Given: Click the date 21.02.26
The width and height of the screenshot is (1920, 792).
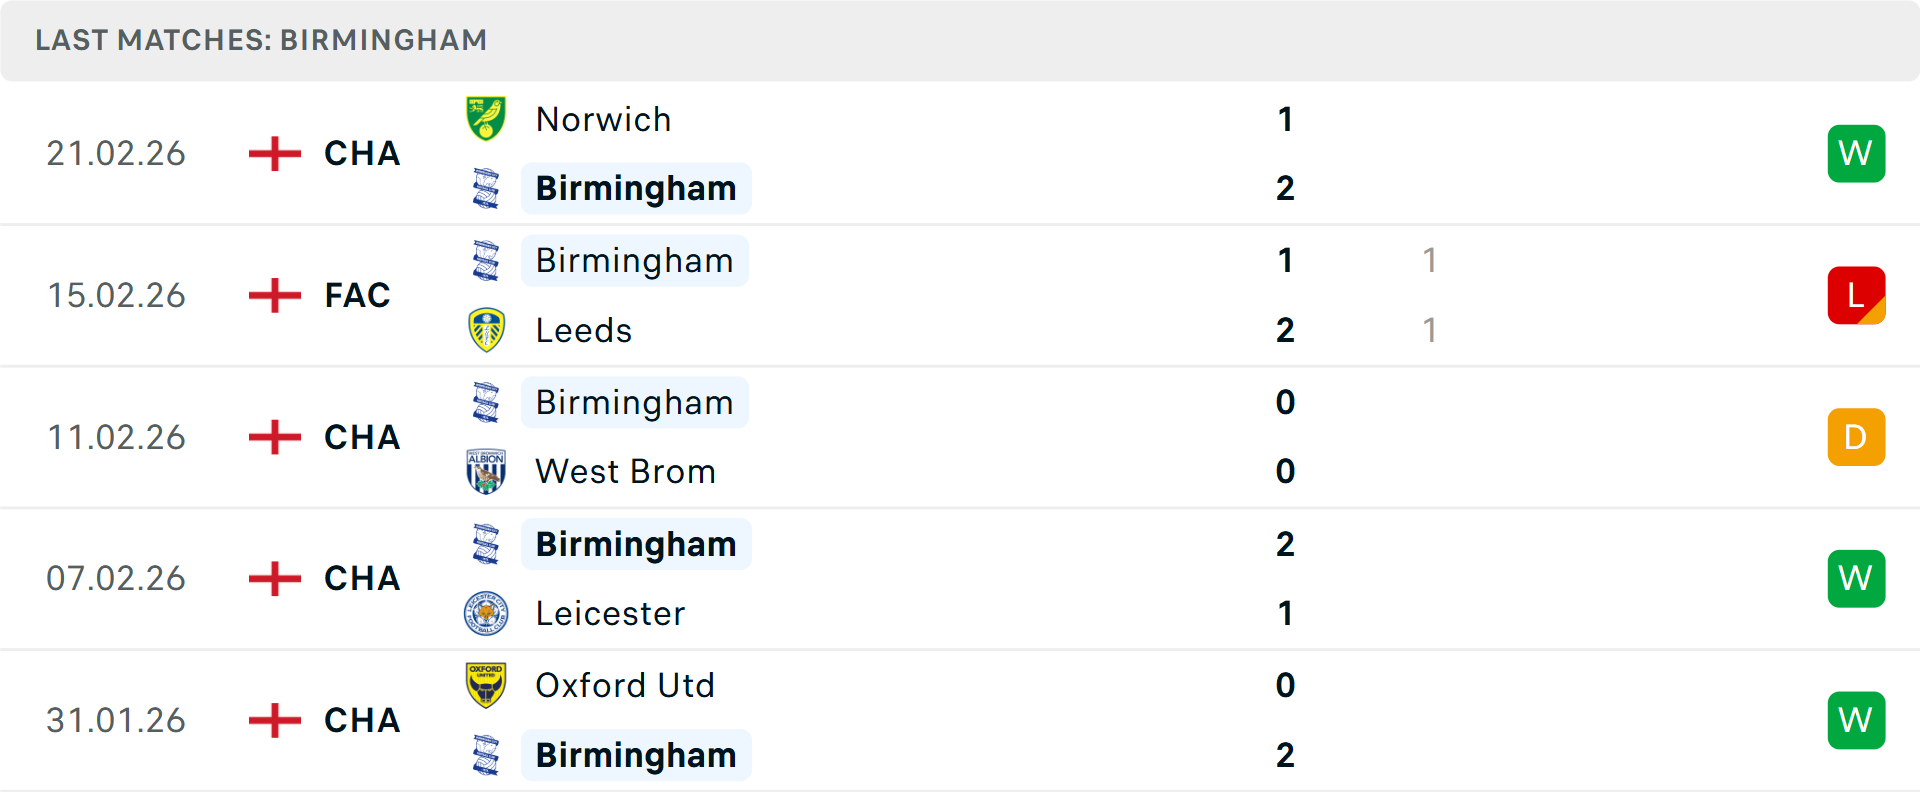Looking at the screenshot, I should pos(116,153).
